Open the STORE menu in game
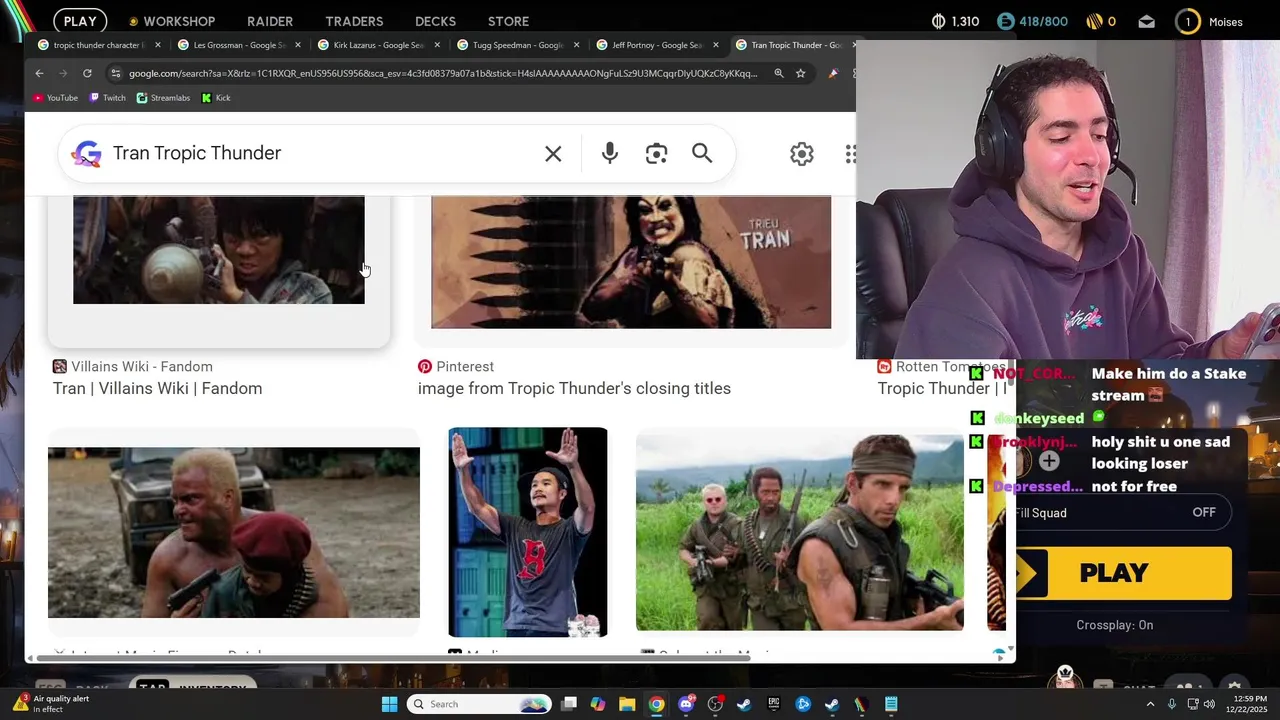 point(508,21)
